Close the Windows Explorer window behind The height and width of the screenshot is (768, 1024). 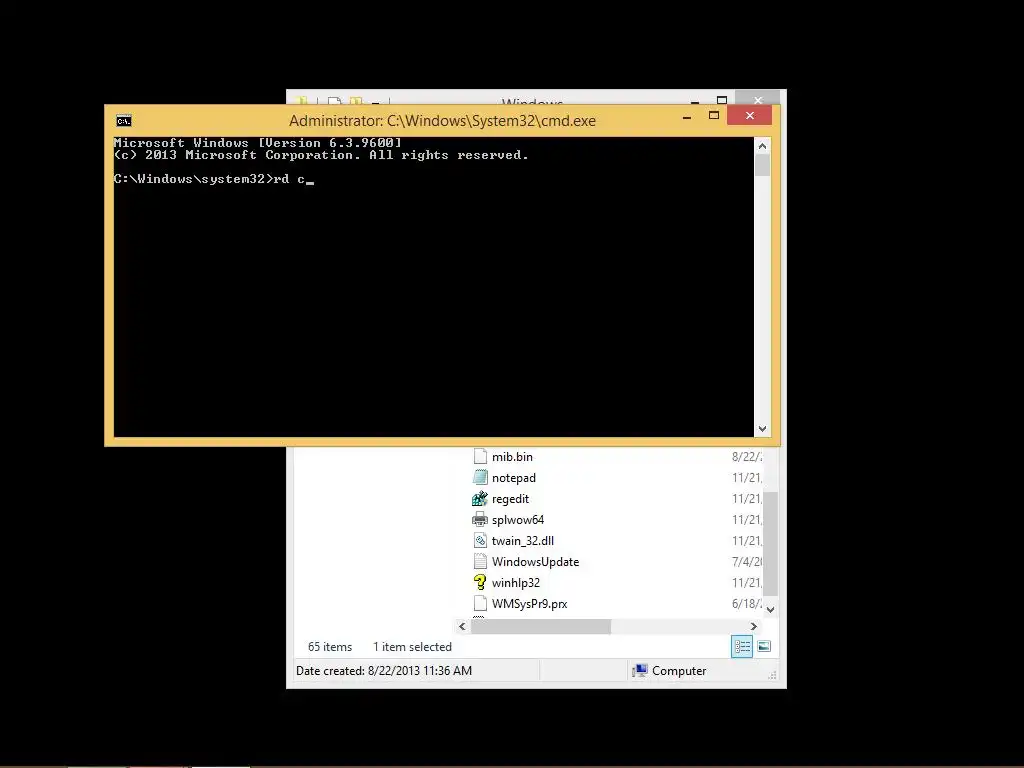758,99
